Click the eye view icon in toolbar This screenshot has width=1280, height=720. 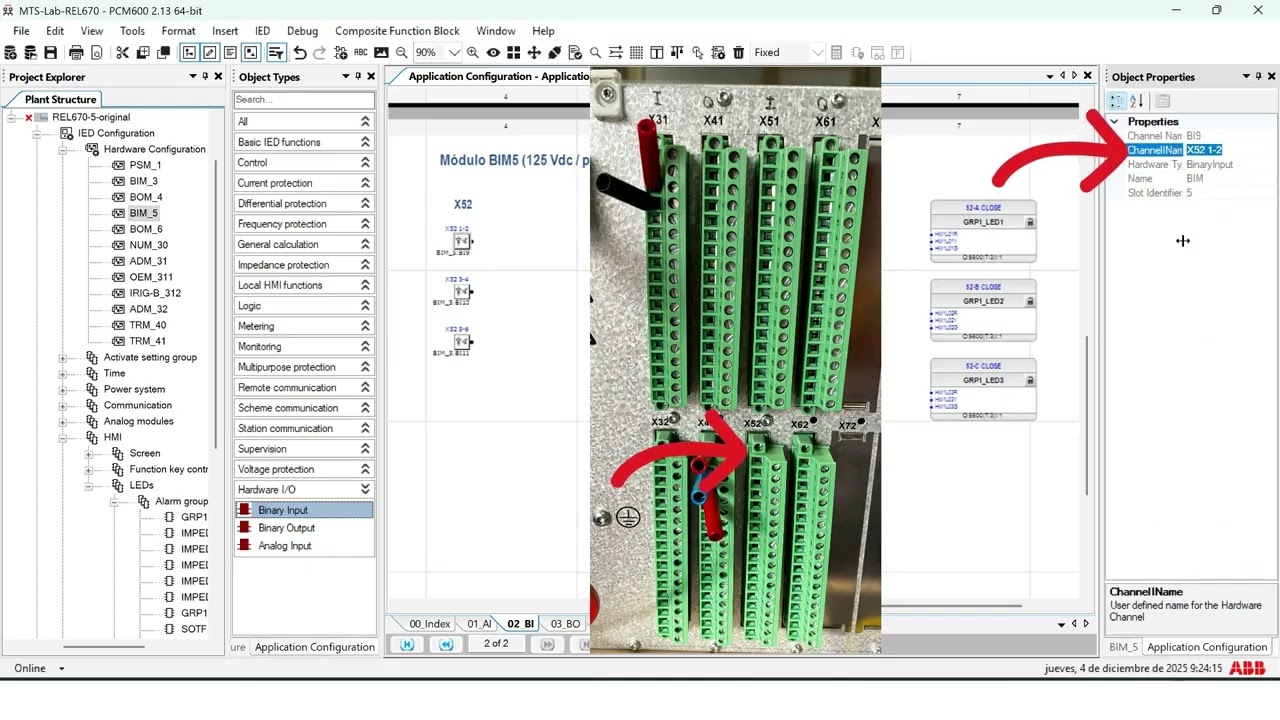click(x=493, y=53)
